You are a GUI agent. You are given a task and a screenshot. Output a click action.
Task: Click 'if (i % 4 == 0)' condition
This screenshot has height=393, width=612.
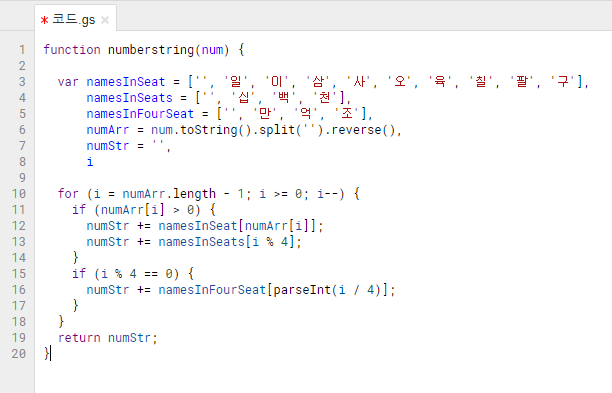point(125,274)
